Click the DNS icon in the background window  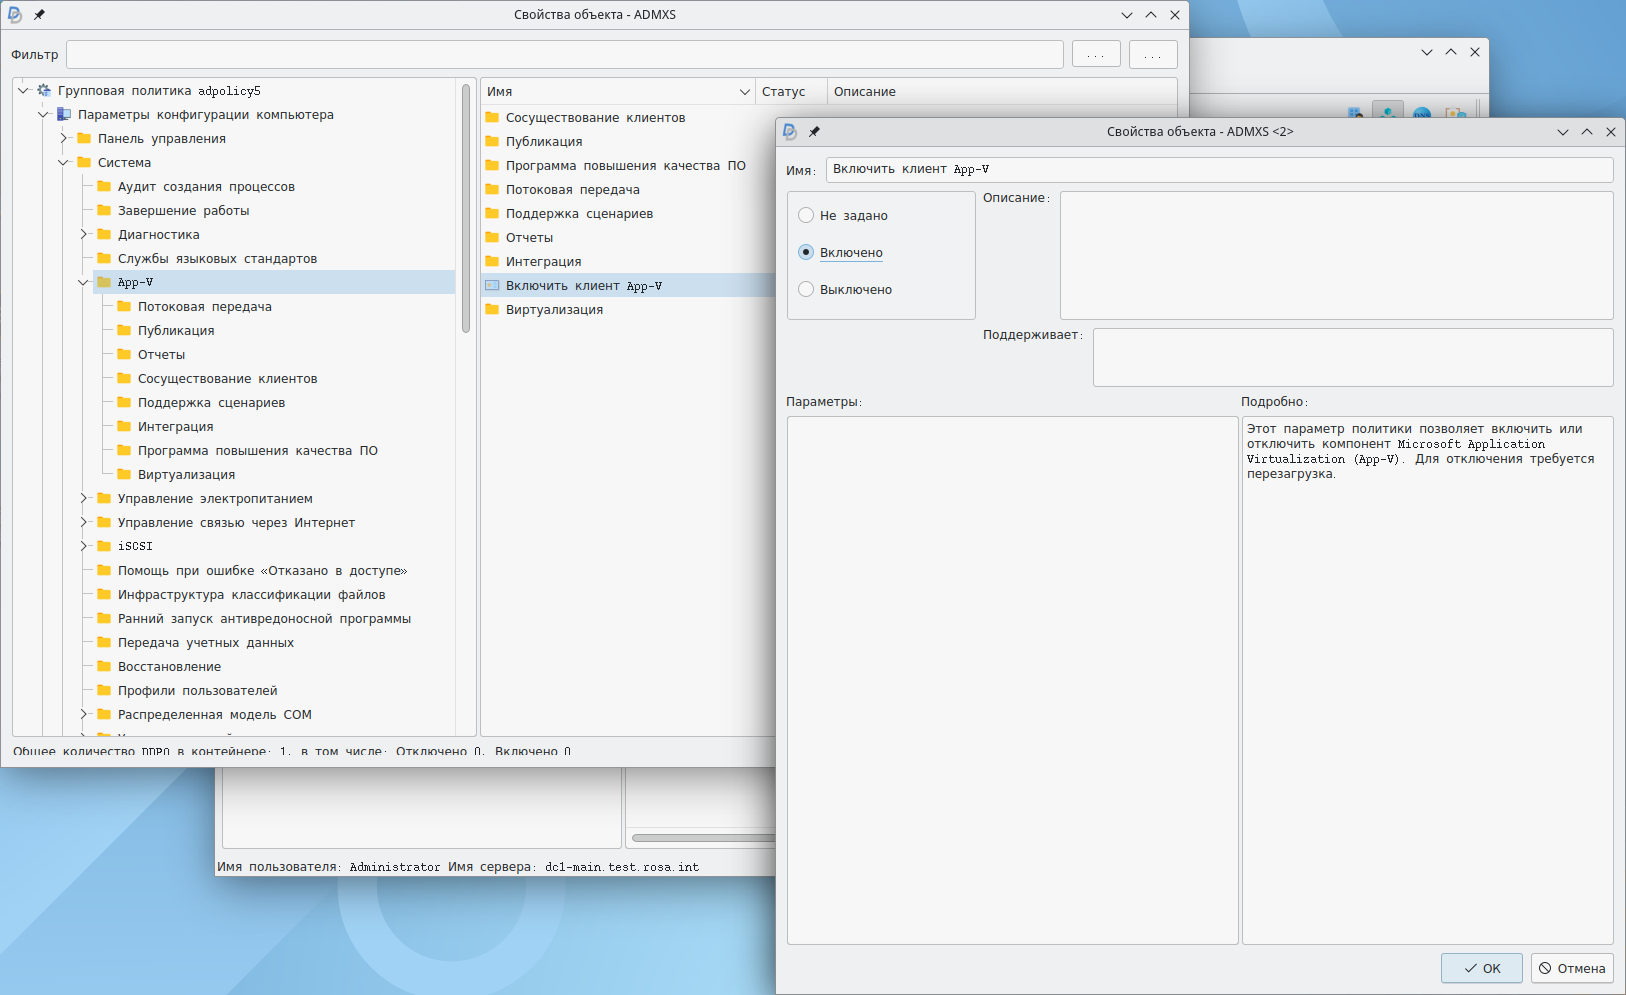point(1421,113)
